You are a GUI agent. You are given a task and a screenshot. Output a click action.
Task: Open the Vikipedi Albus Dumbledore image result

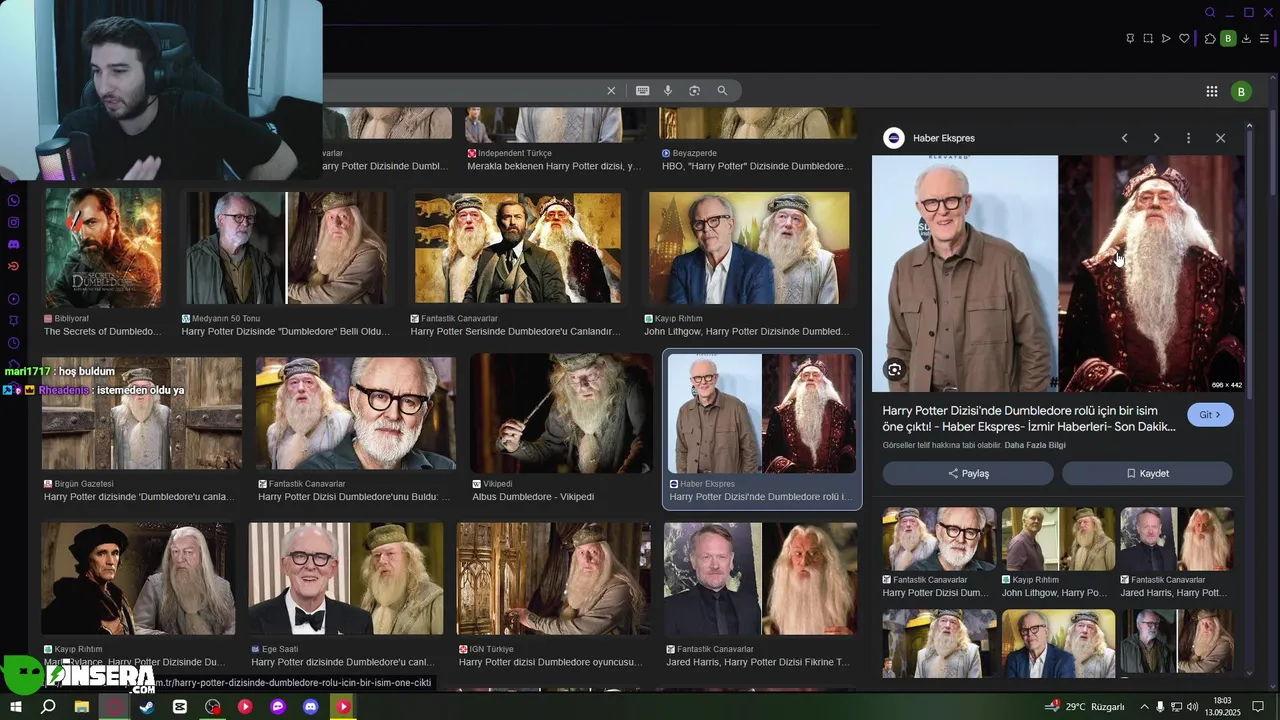pyautogui.click(x=561, y=413)
